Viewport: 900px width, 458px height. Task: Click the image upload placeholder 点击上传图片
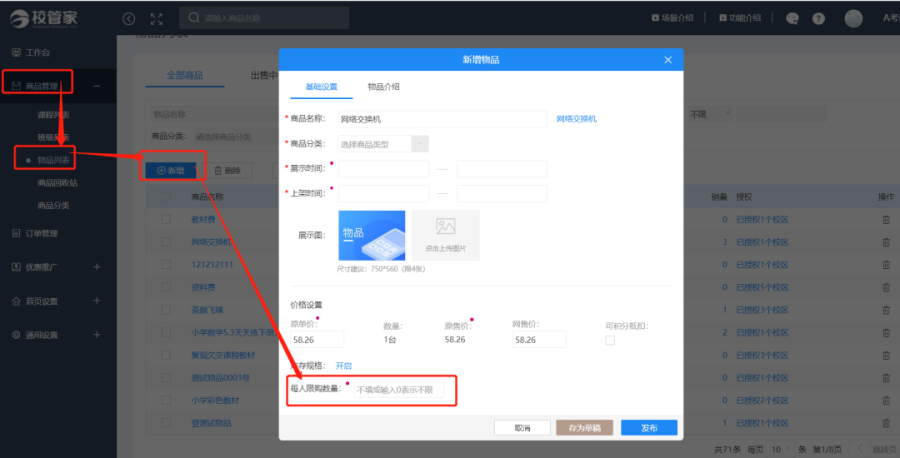(445, 234)
